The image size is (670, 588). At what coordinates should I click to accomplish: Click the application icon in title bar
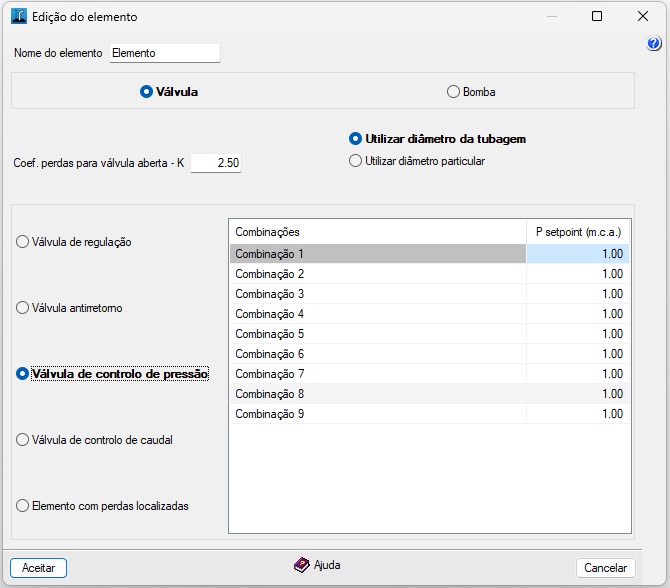tap(18, 16)
